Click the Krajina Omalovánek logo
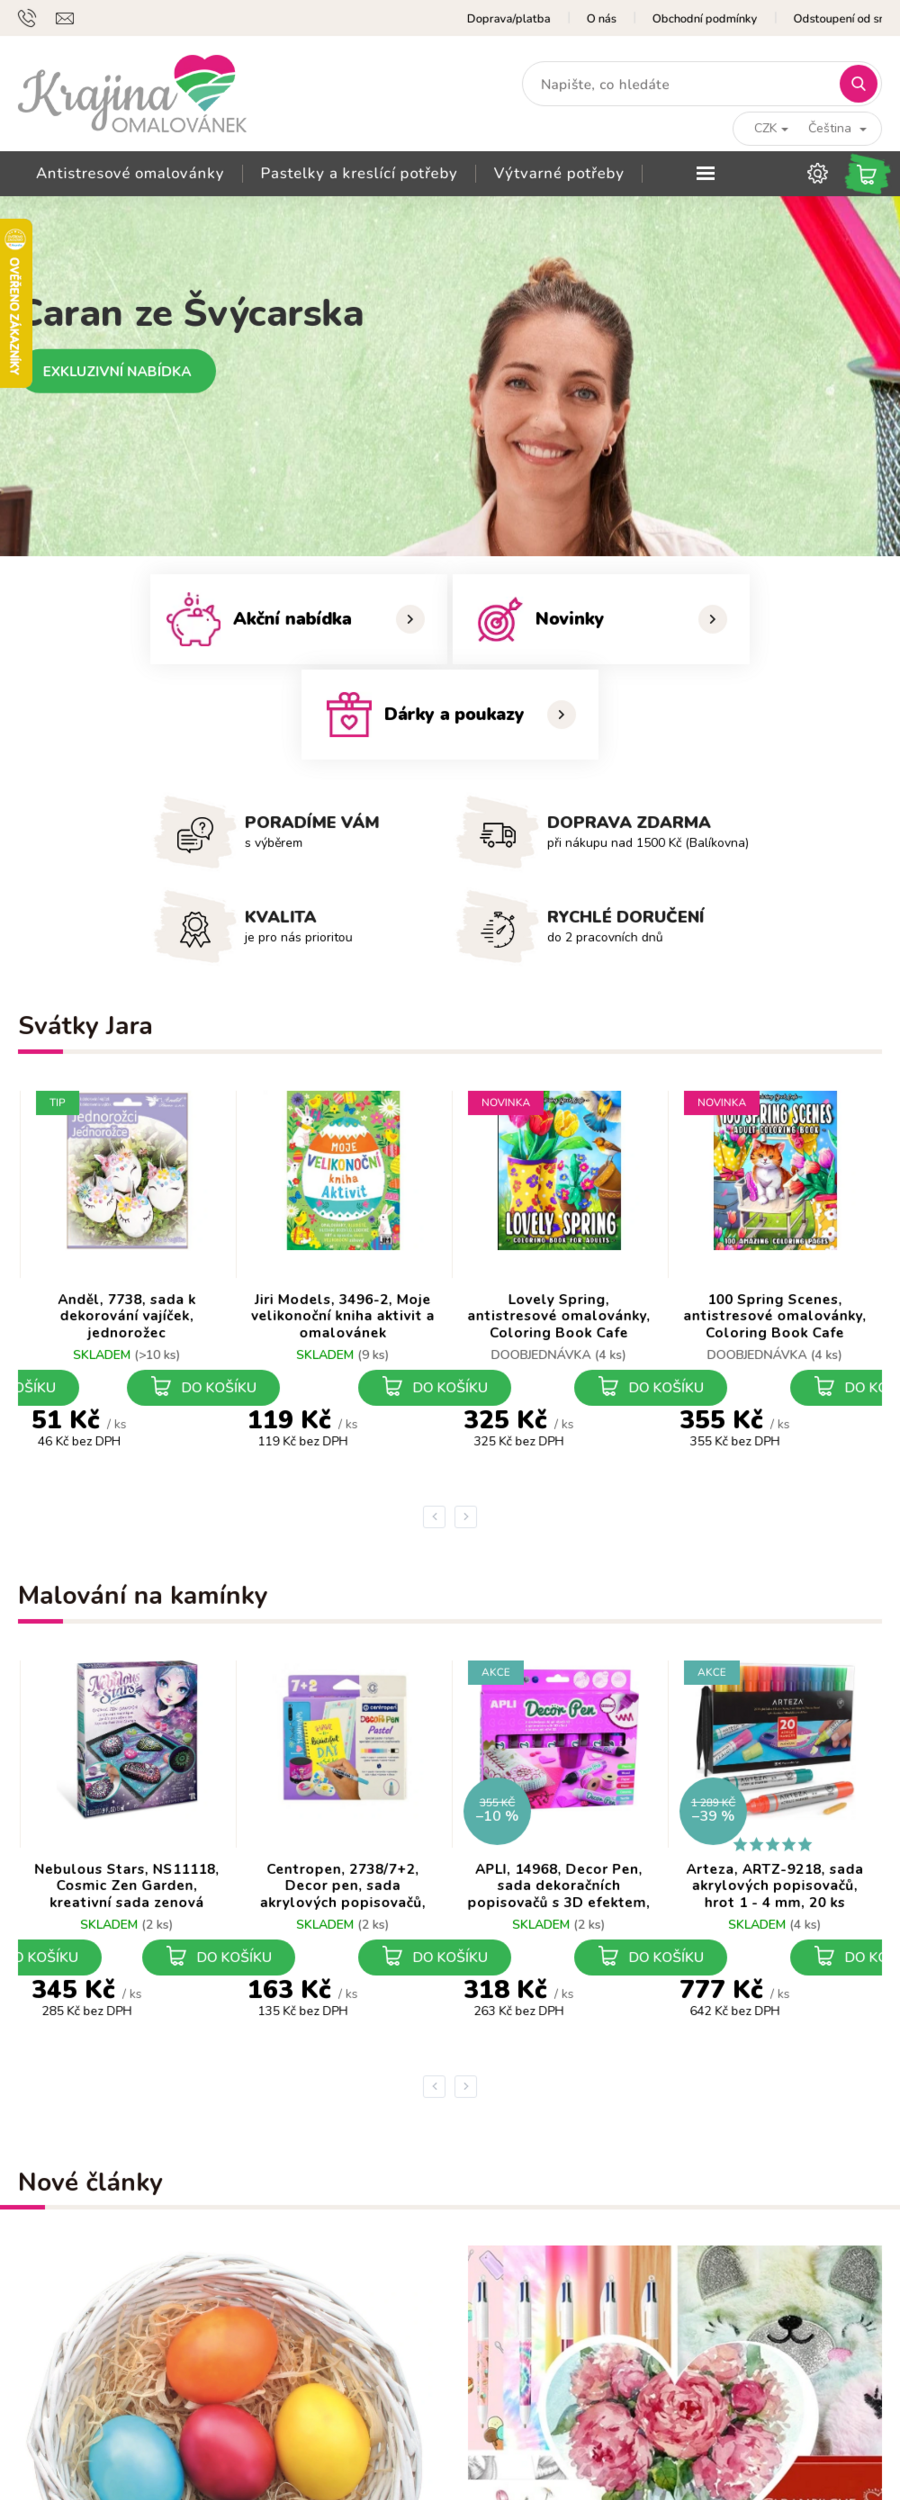 coord(132,95)
